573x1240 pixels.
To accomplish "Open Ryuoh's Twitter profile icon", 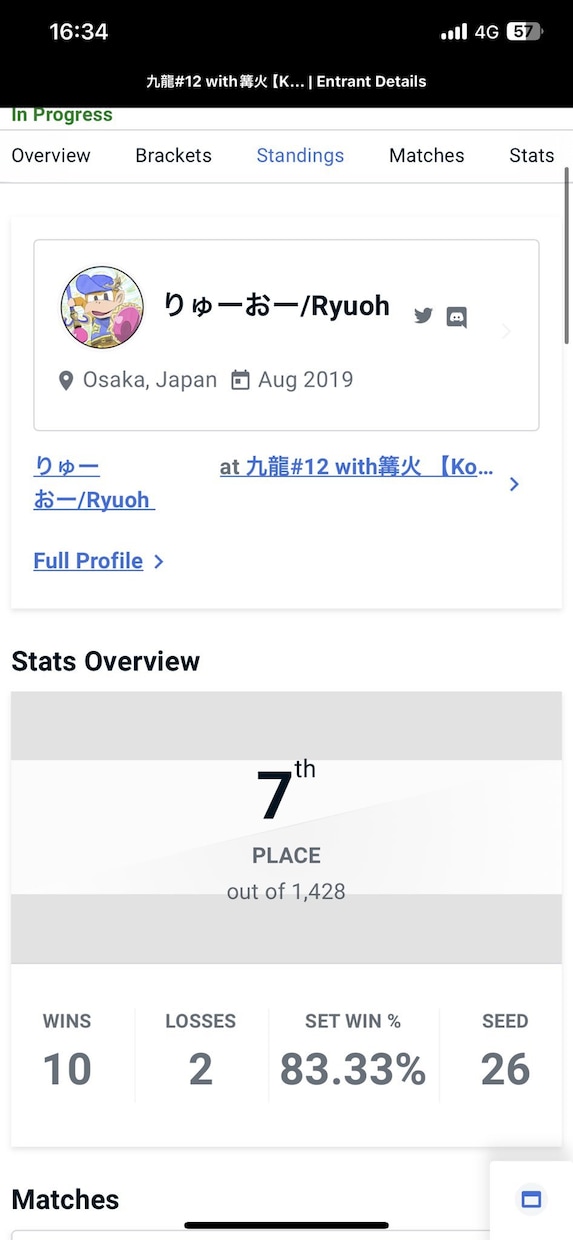I will pyautogui.click(x=423, y=316).
